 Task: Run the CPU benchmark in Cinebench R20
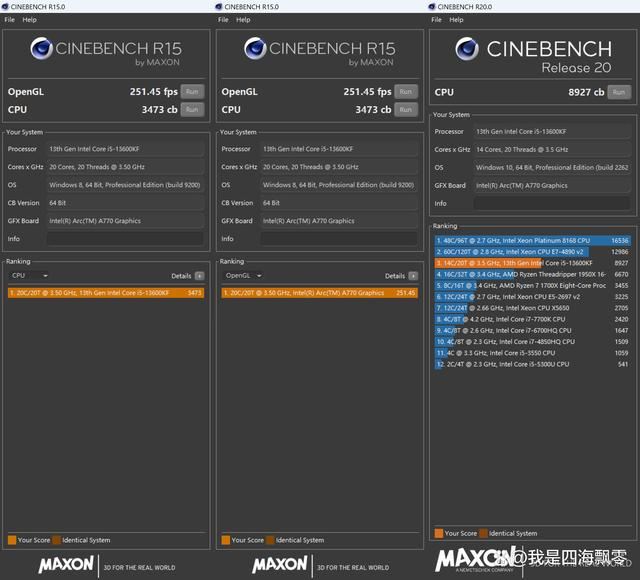[619, 92]
